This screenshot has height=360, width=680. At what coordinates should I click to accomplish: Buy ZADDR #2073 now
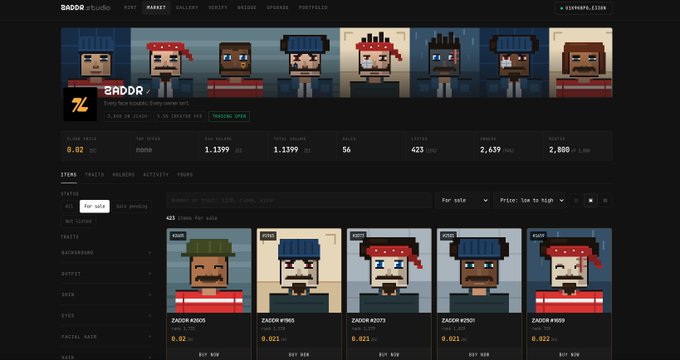(x=389, y=354)
